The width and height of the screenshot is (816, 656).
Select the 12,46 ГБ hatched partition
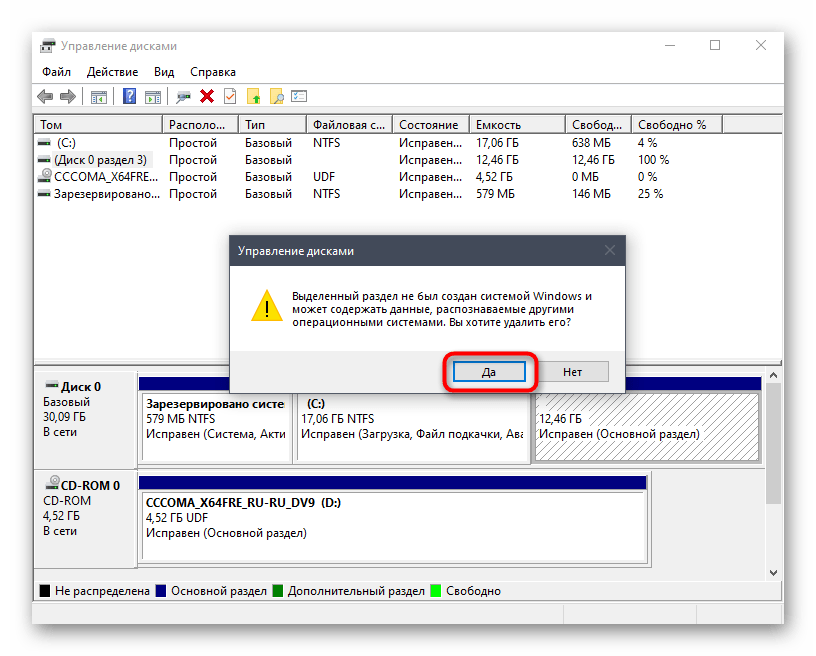646,425
